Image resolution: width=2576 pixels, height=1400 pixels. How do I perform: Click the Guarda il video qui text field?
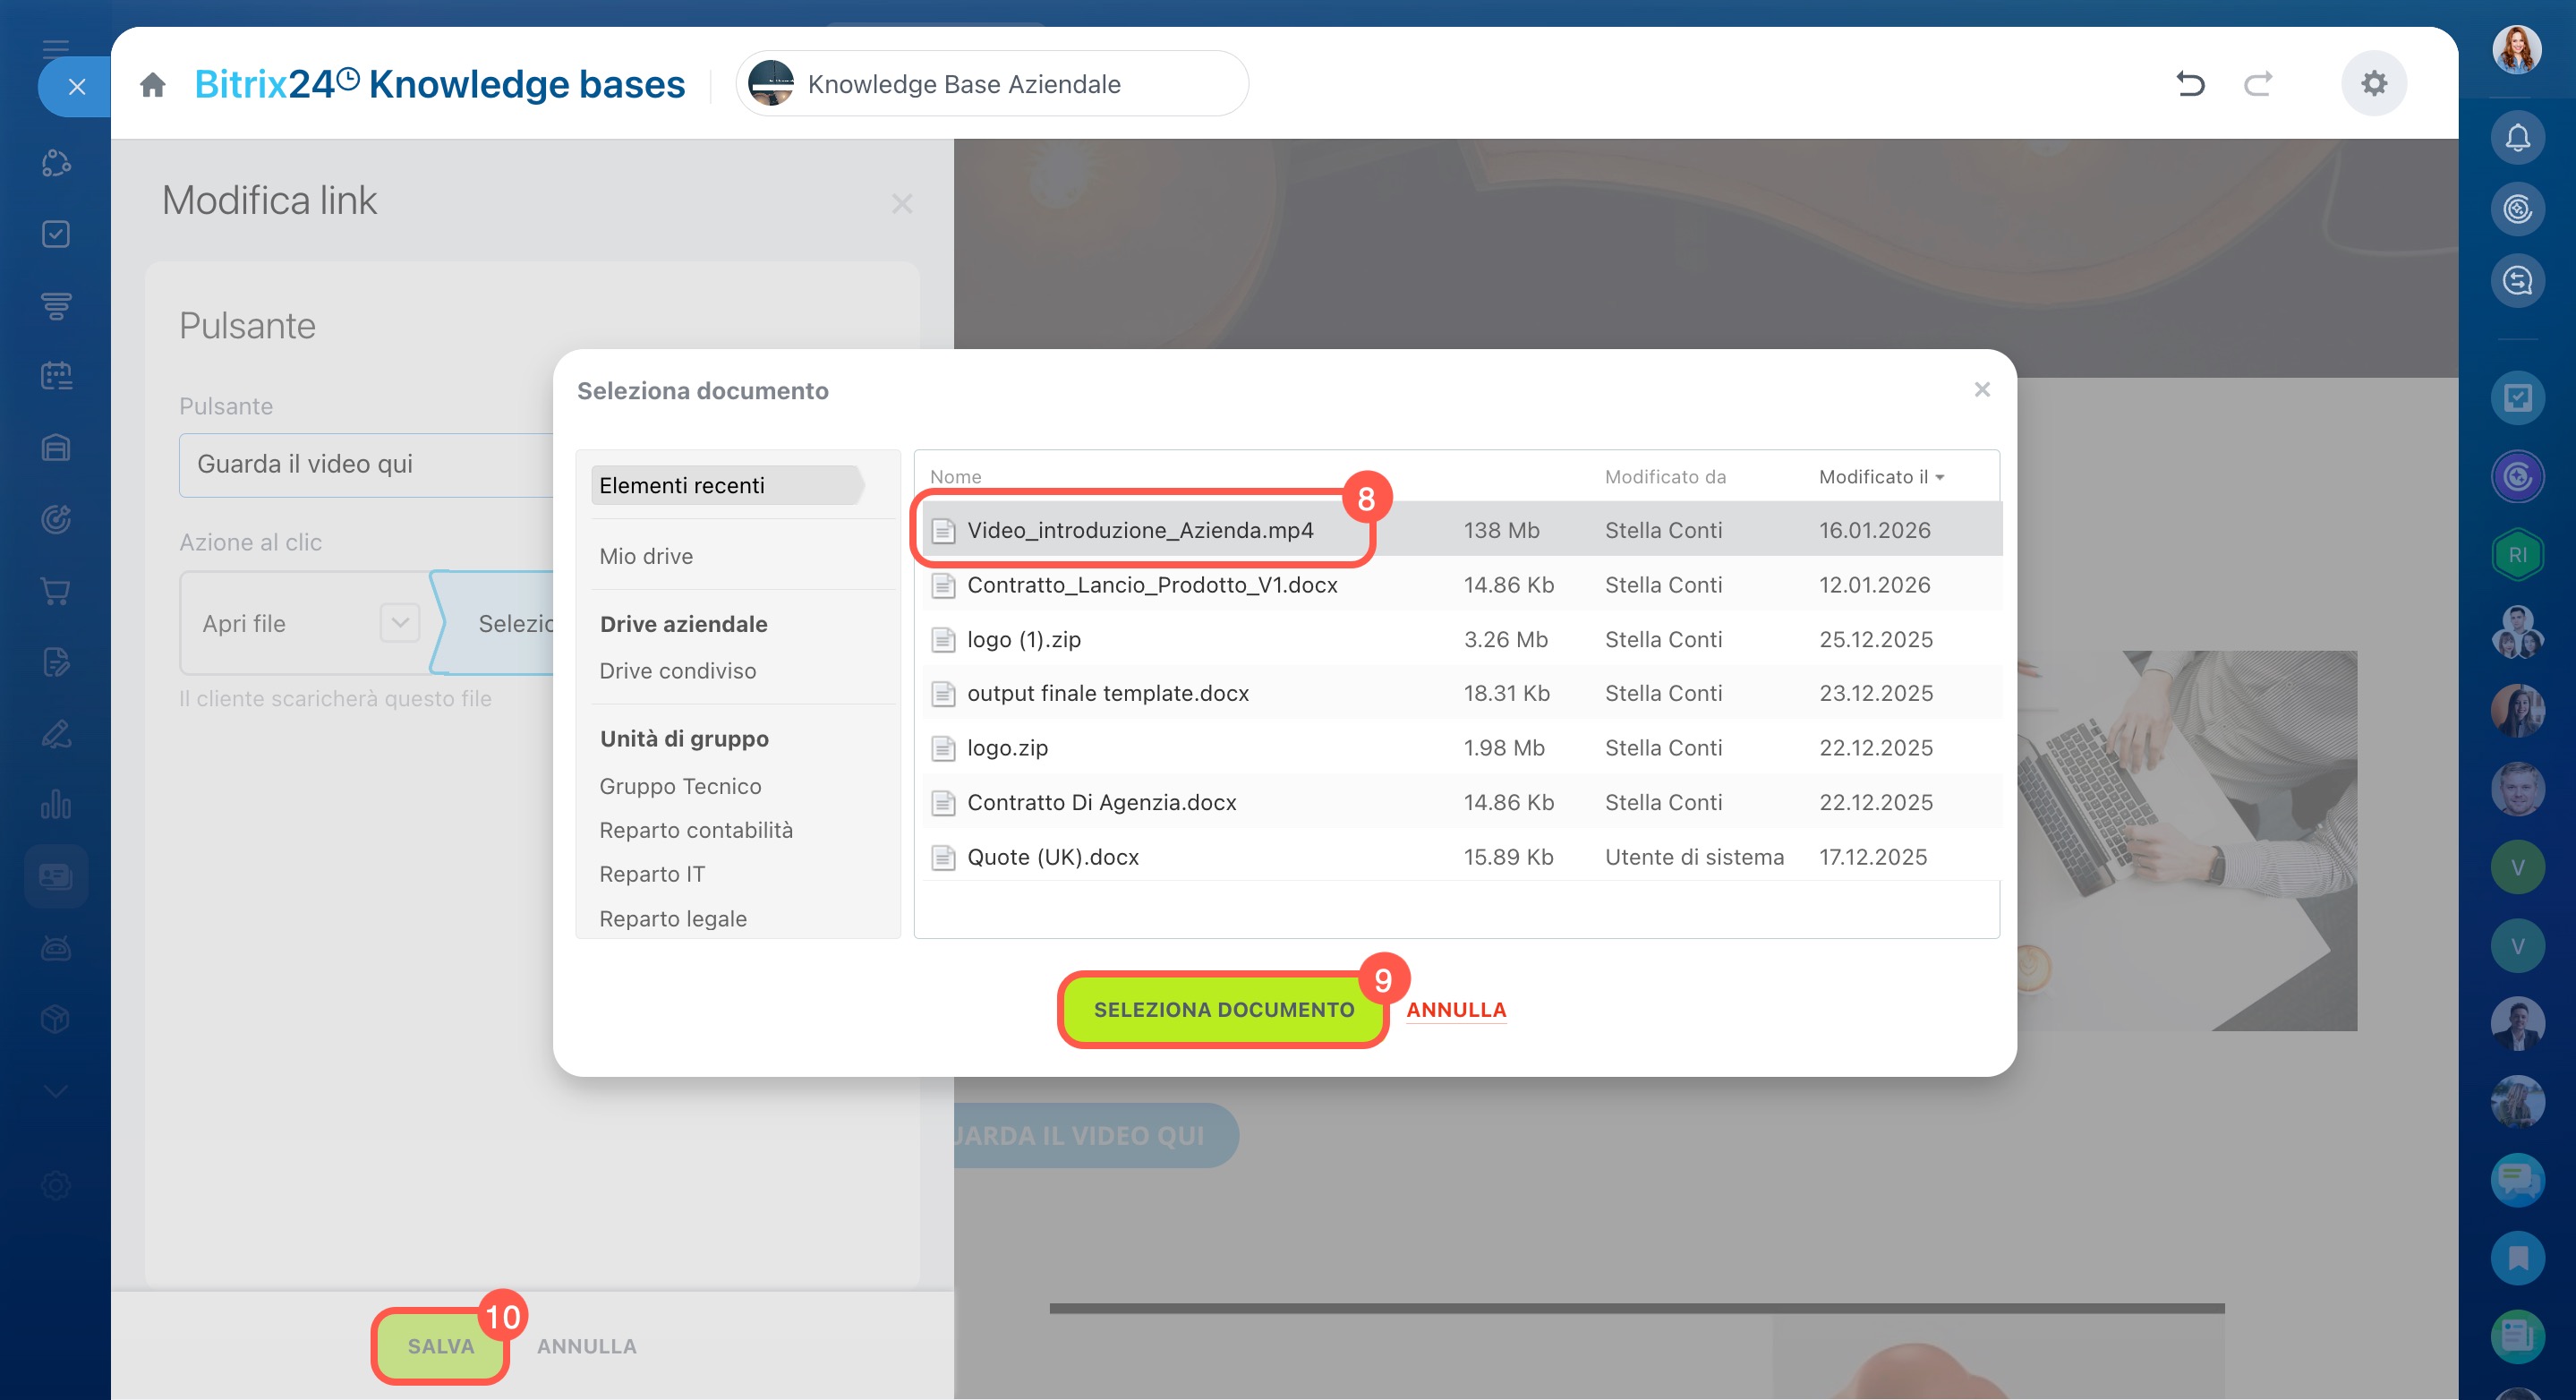pos(366,464)
